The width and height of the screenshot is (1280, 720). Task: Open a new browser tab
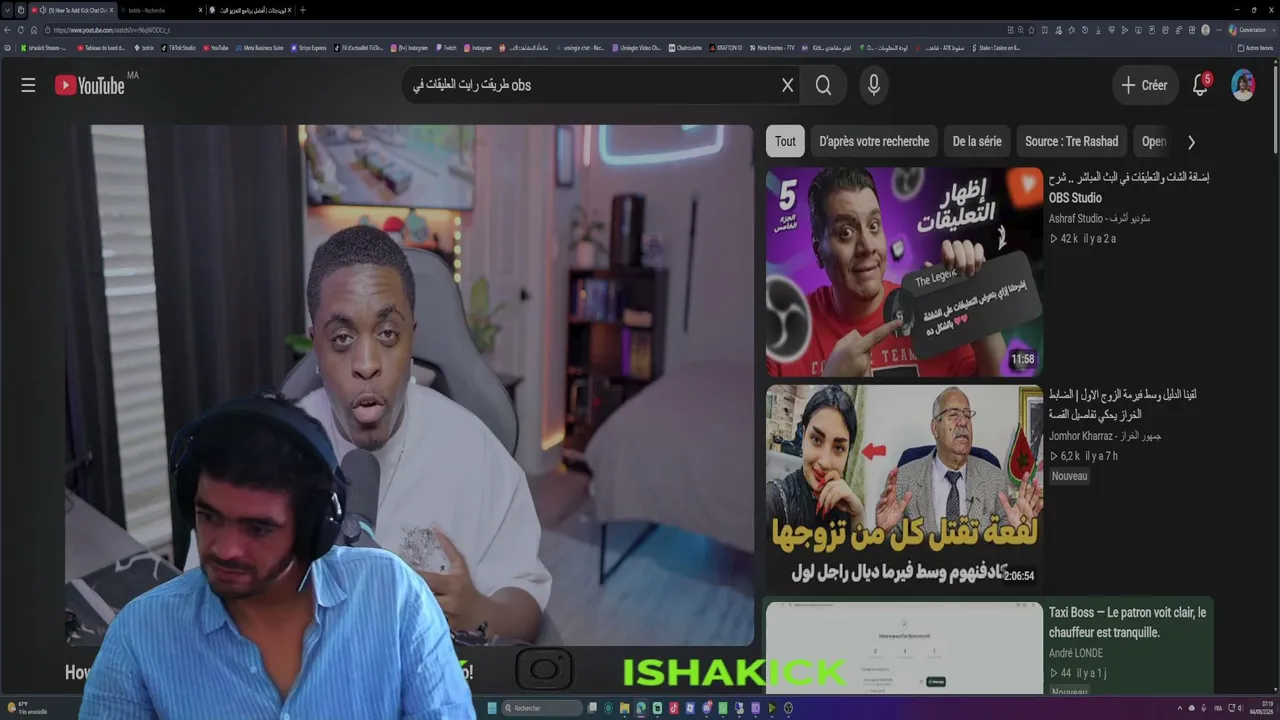pos(303,10)
